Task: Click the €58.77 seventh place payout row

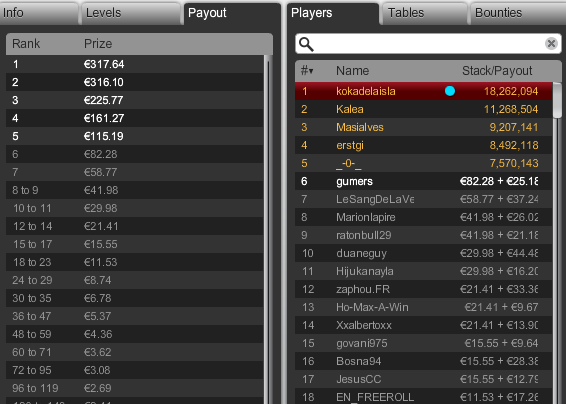Action: pyautogui.click(x=135, y=172)
